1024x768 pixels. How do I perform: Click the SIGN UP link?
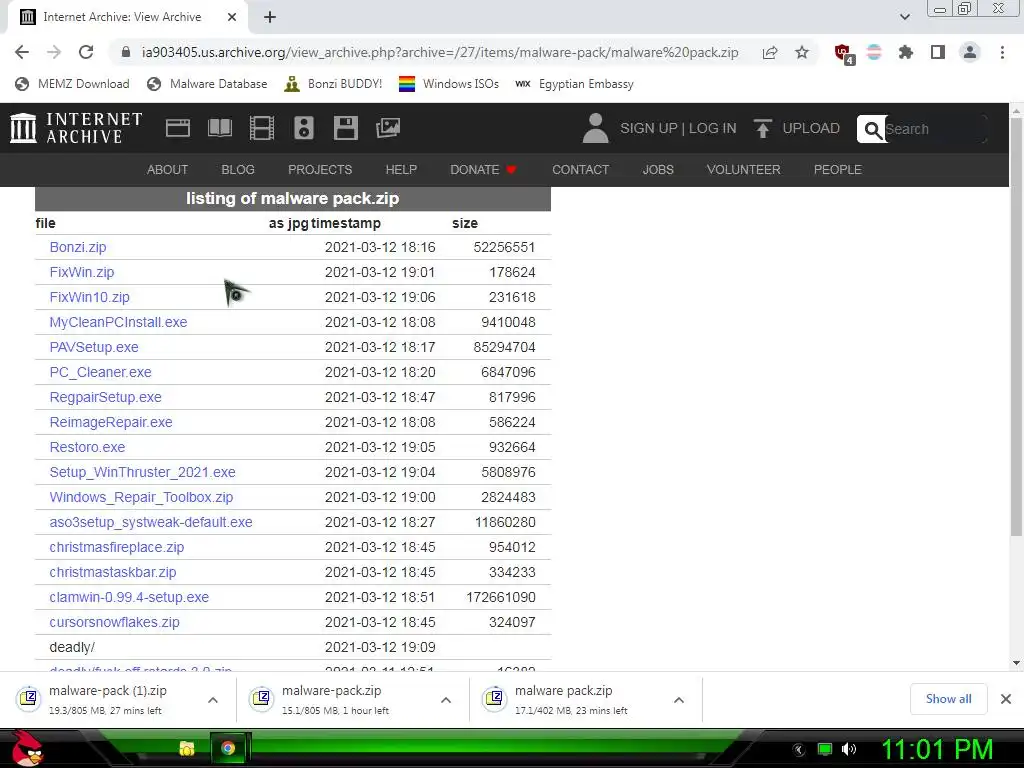click(x=648, y=128)
